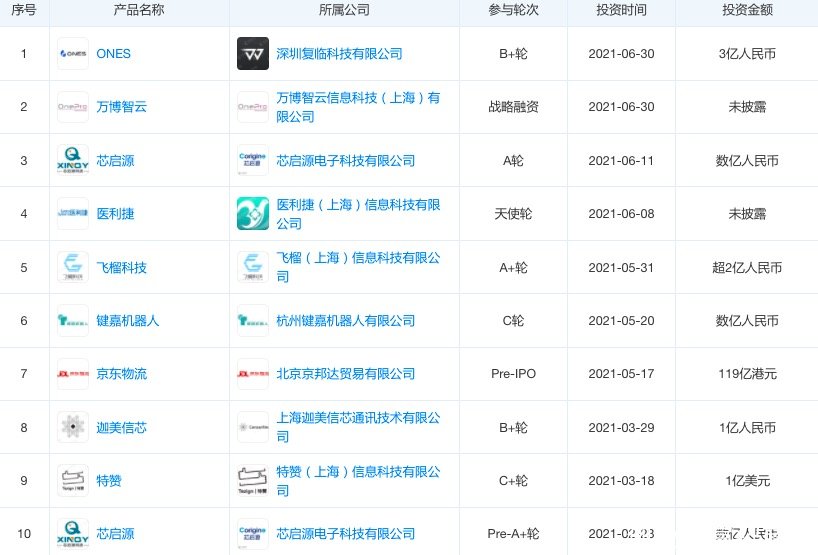
Task: Open the 飞榴科技 product link
Action: tap(122, 267)
